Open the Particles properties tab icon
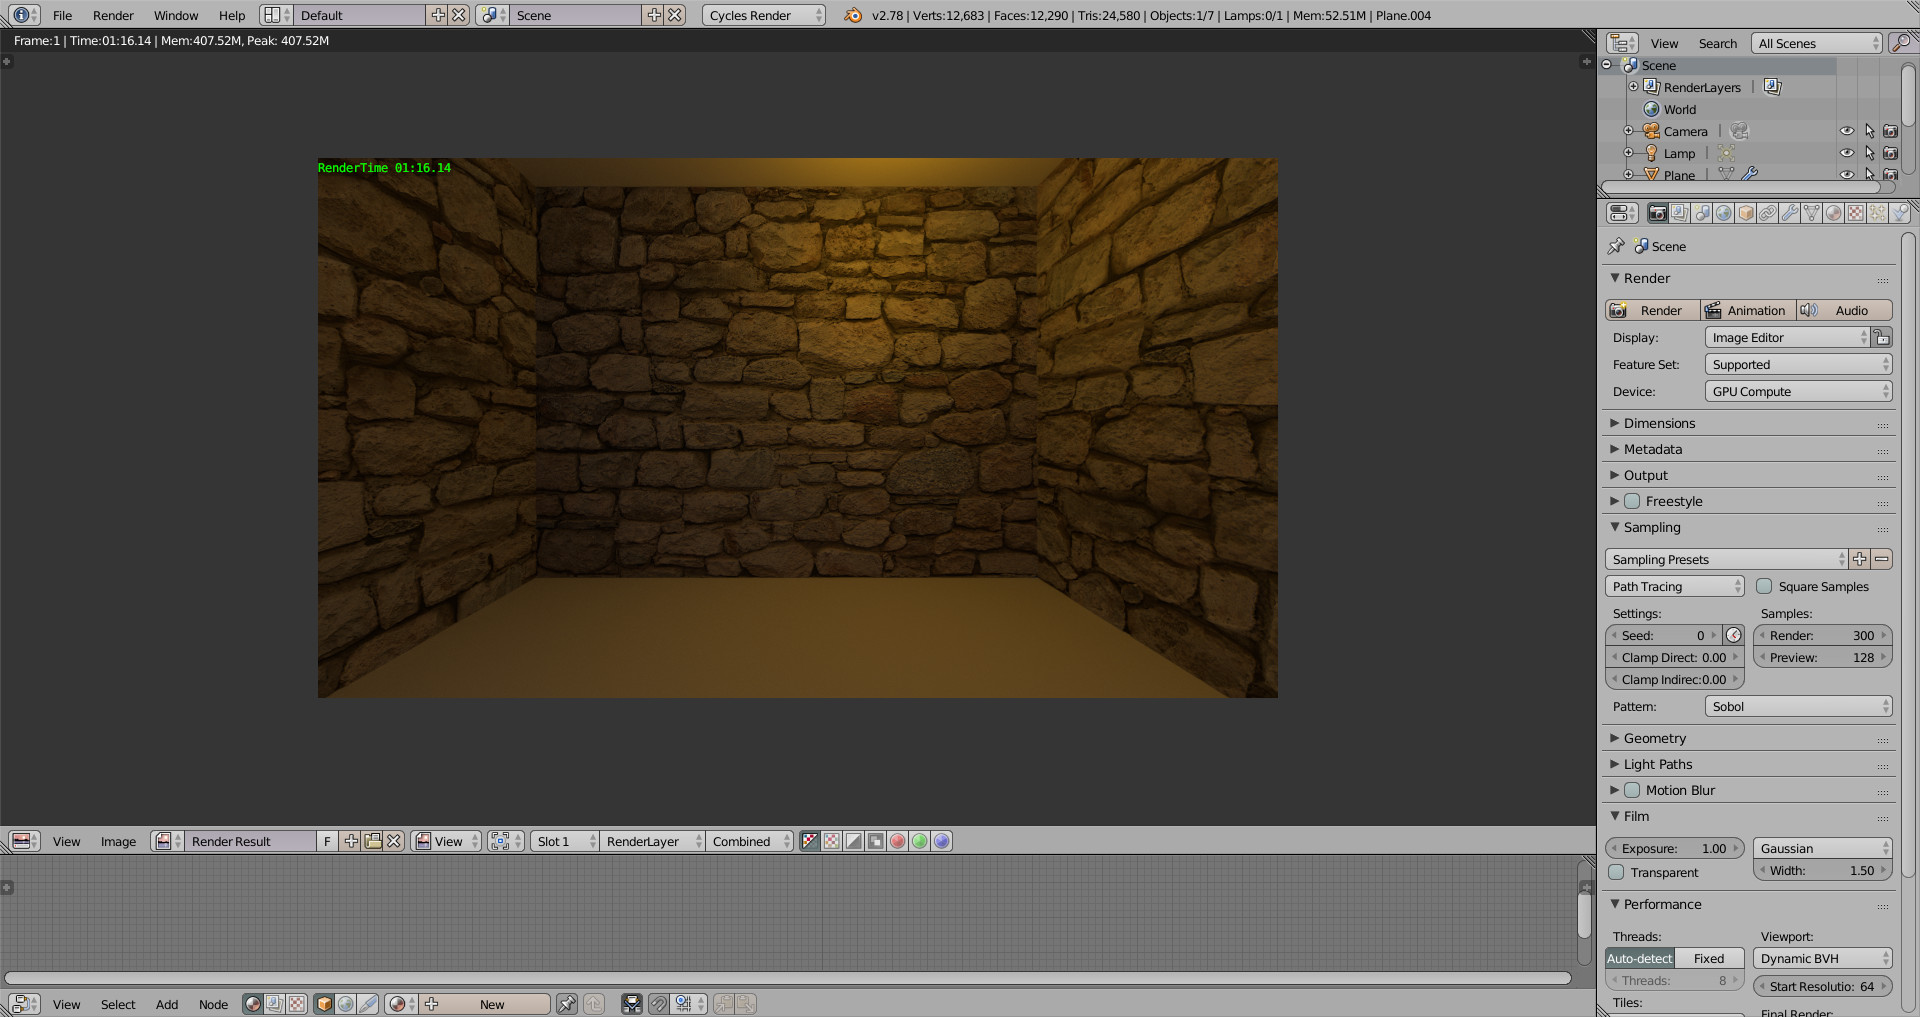The width and height of the screenshot is (1920, 1017). 1877,213
